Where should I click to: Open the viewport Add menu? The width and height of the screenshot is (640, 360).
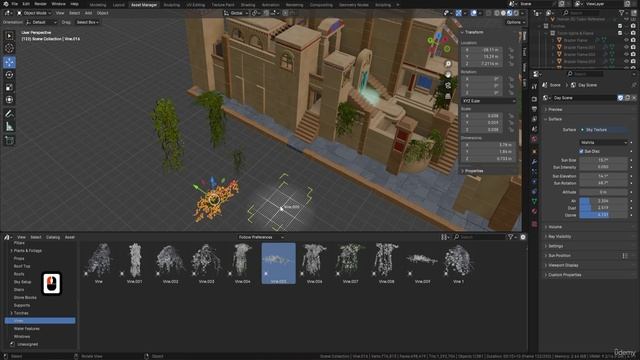(88, 13)
